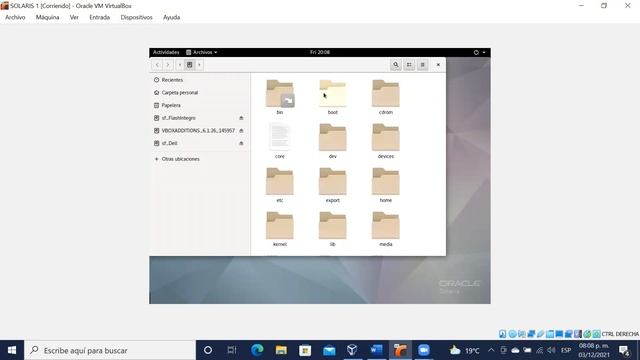Open the hamburger options menu
This screenshot has height=360, width=640.
(422, 65)
